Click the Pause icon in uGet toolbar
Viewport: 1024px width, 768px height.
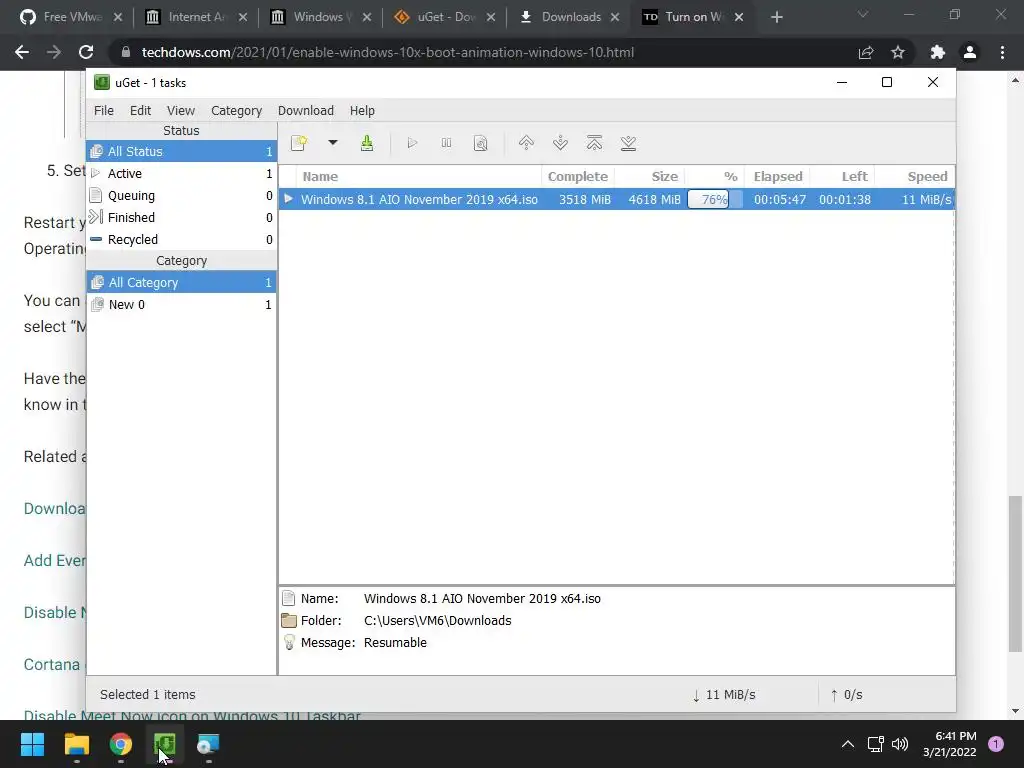click(446, 143)
